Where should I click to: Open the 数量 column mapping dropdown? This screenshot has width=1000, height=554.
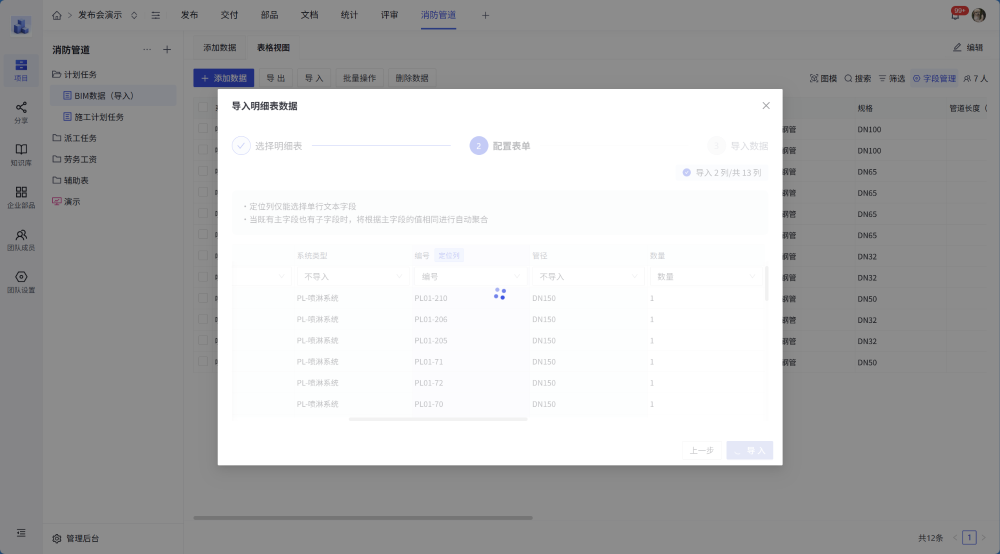click(703, 276)
